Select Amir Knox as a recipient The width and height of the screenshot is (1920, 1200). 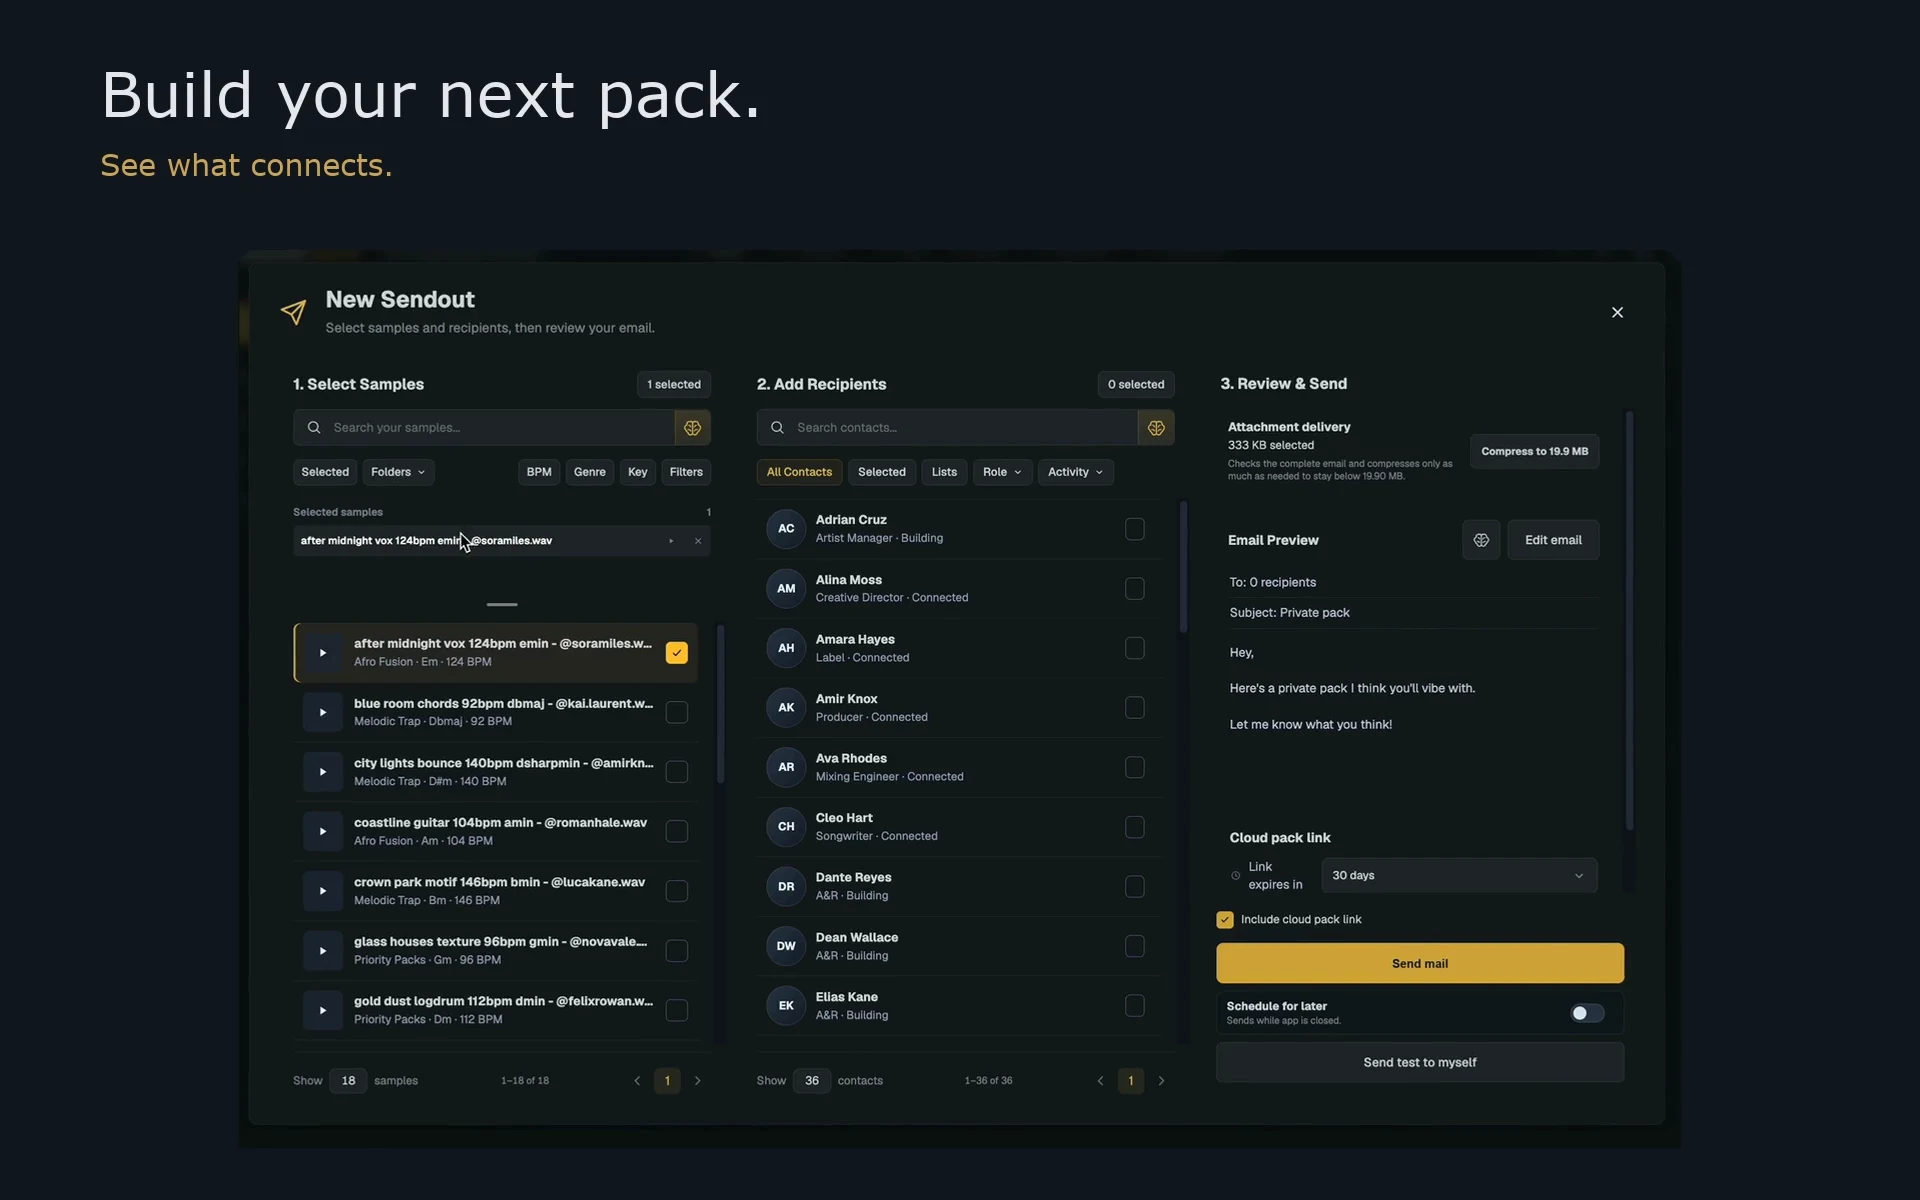coord(1134,707)
